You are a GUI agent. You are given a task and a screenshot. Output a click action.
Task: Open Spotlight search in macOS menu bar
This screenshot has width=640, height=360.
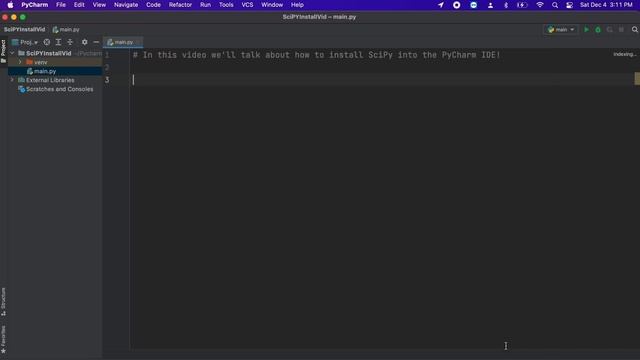[x=555, y=5]
